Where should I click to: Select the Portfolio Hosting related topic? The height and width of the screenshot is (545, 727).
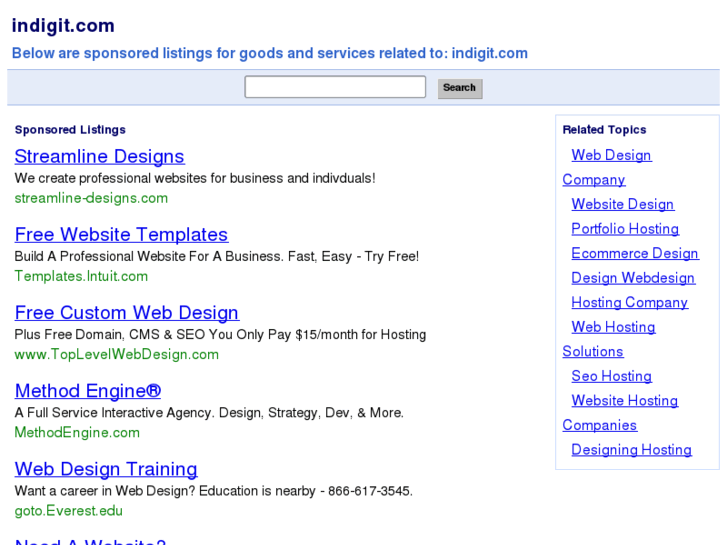pos(625,229)
